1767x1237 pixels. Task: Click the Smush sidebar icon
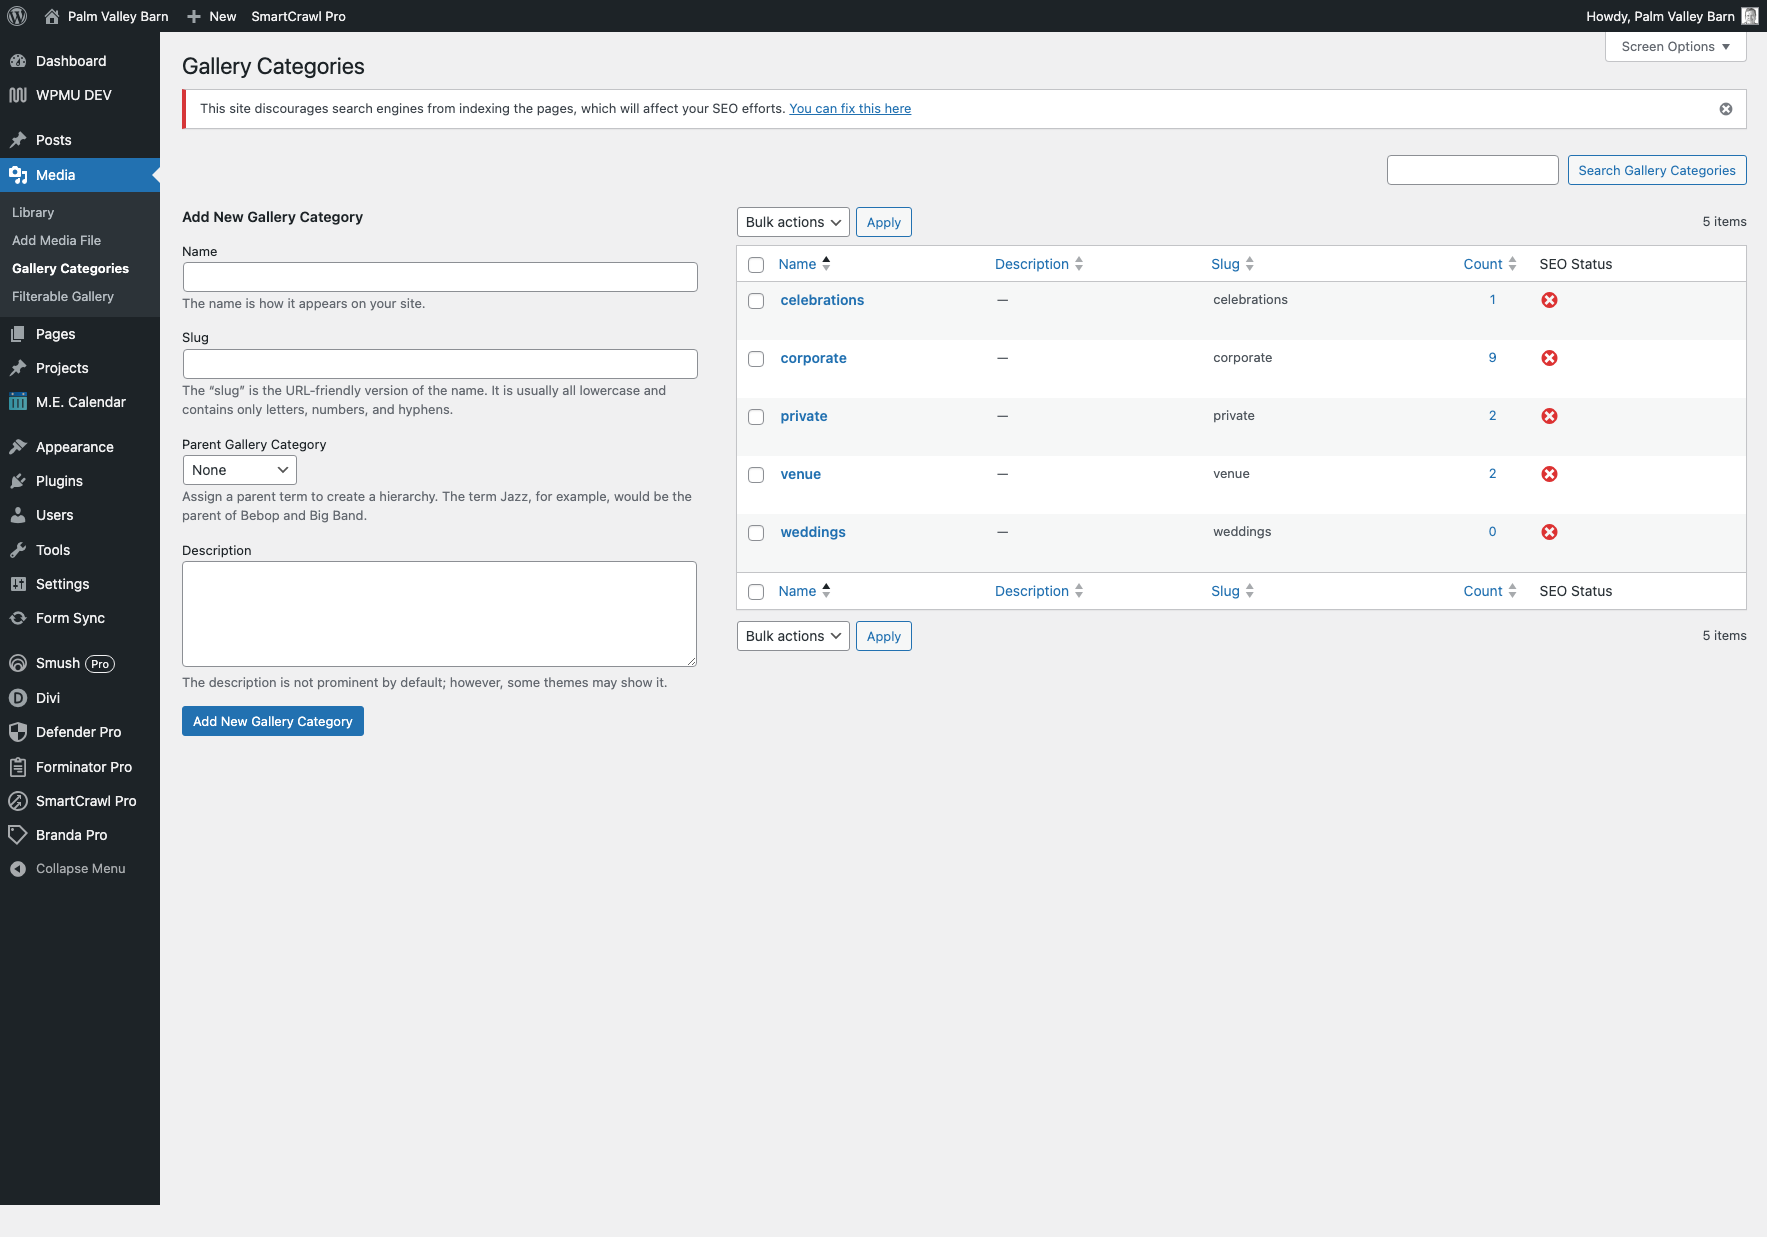coord(18,663)
